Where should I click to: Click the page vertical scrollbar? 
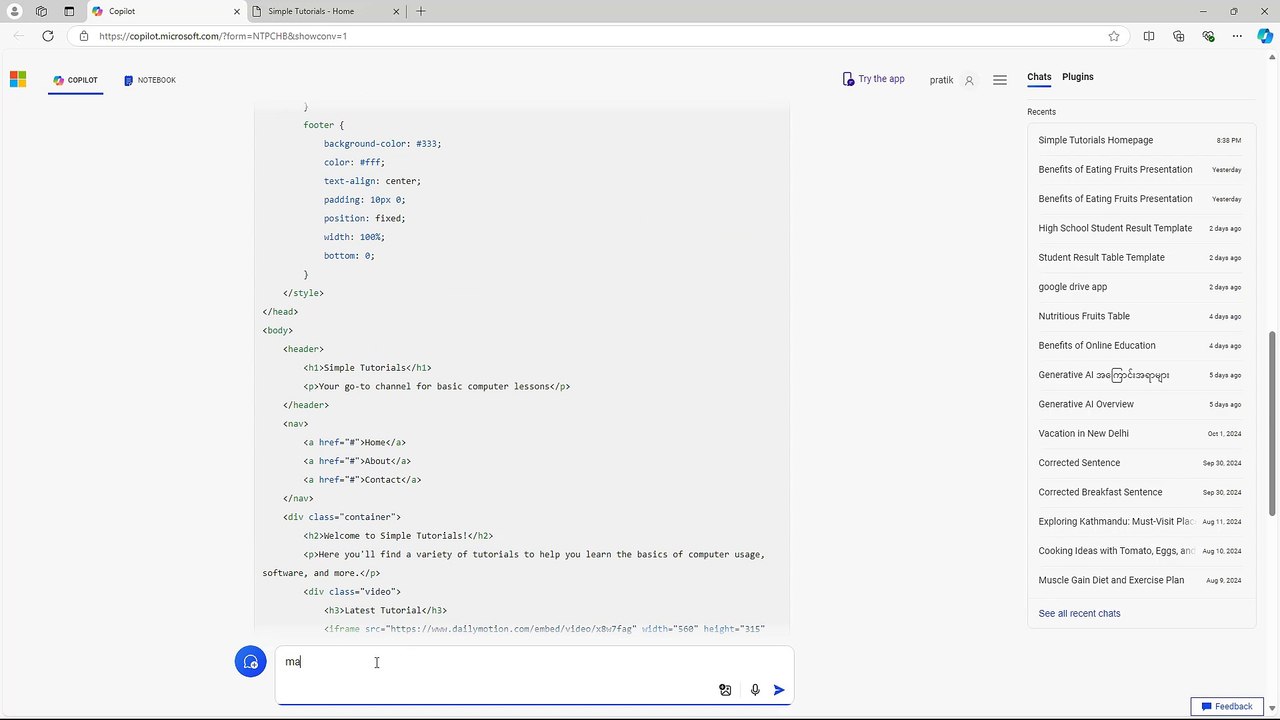(x=1273, y=424)
